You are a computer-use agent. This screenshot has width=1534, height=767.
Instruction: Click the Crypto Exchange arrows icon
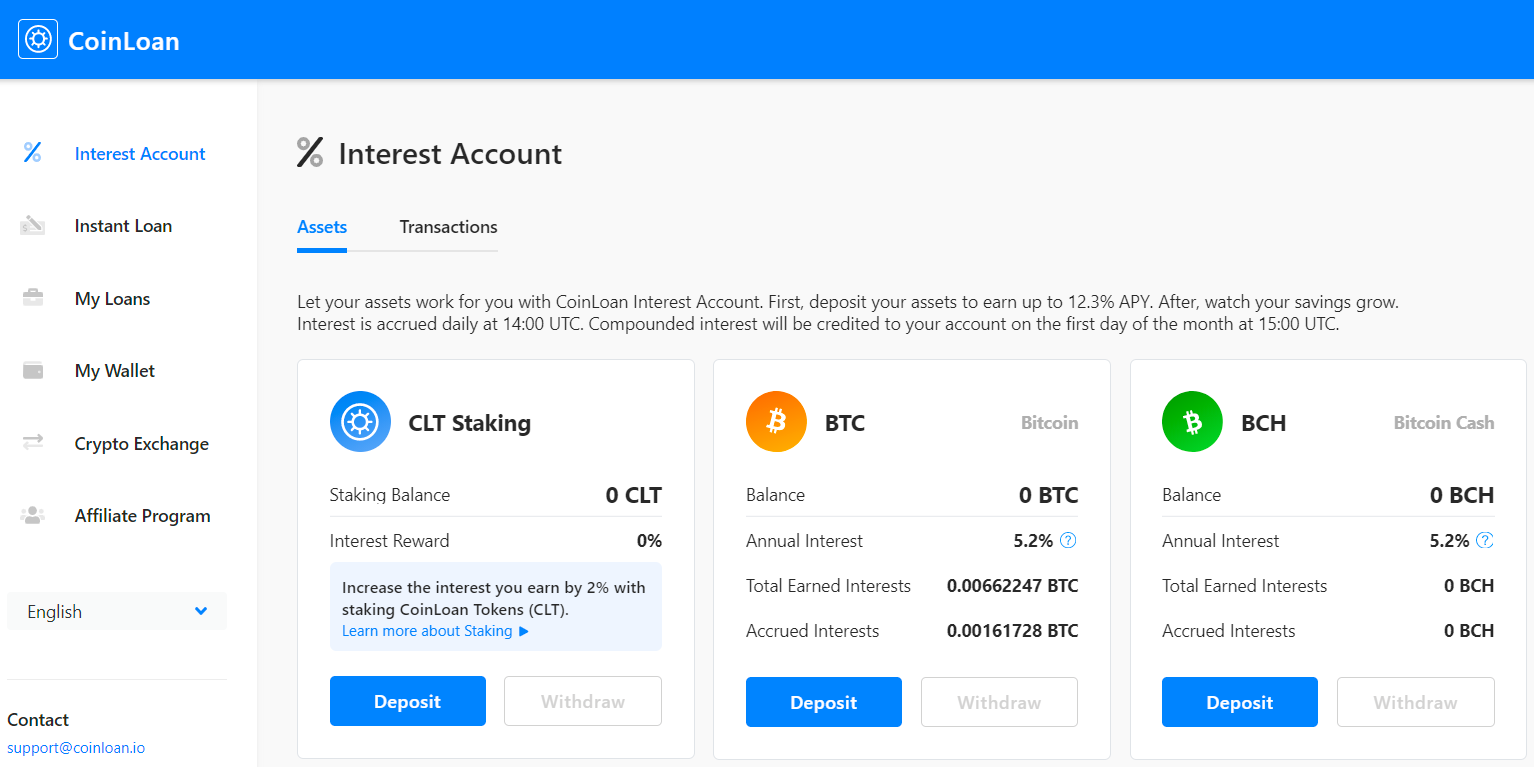tap(33, 442)
